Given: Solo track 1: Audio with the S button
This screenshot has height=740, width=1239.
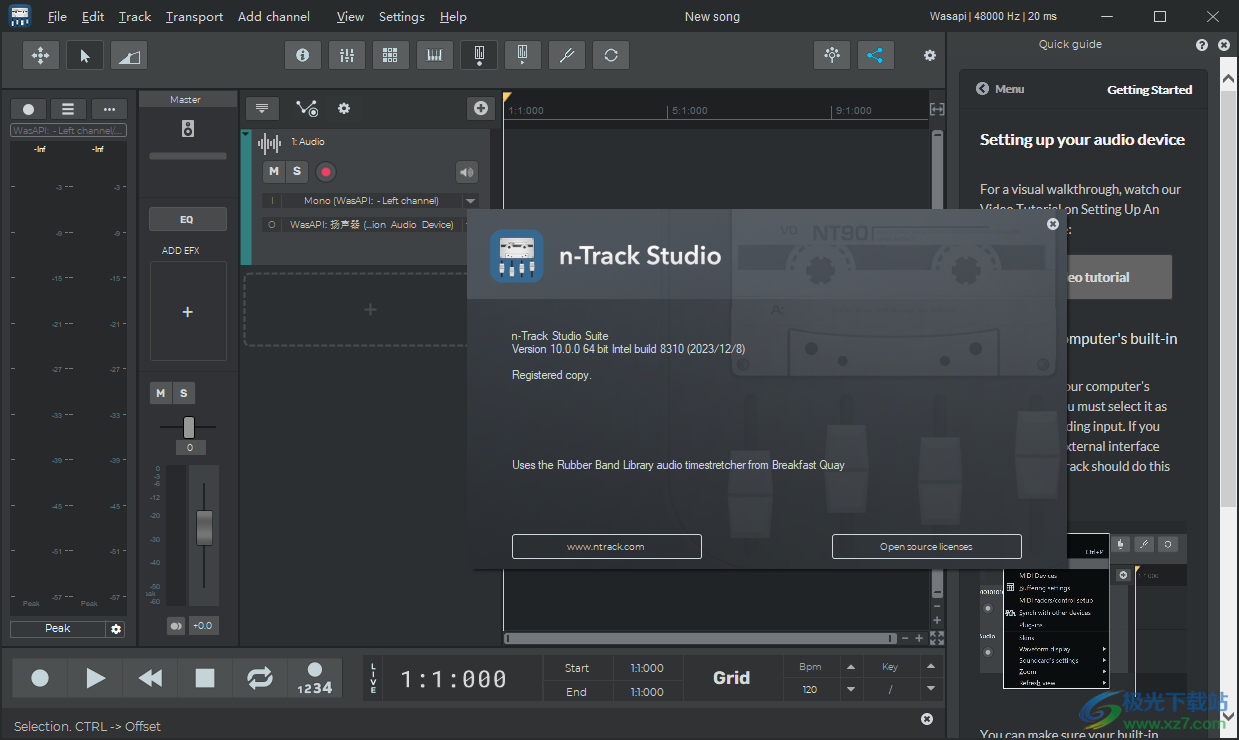Looking at the screenshot, I should pos(296,172).
